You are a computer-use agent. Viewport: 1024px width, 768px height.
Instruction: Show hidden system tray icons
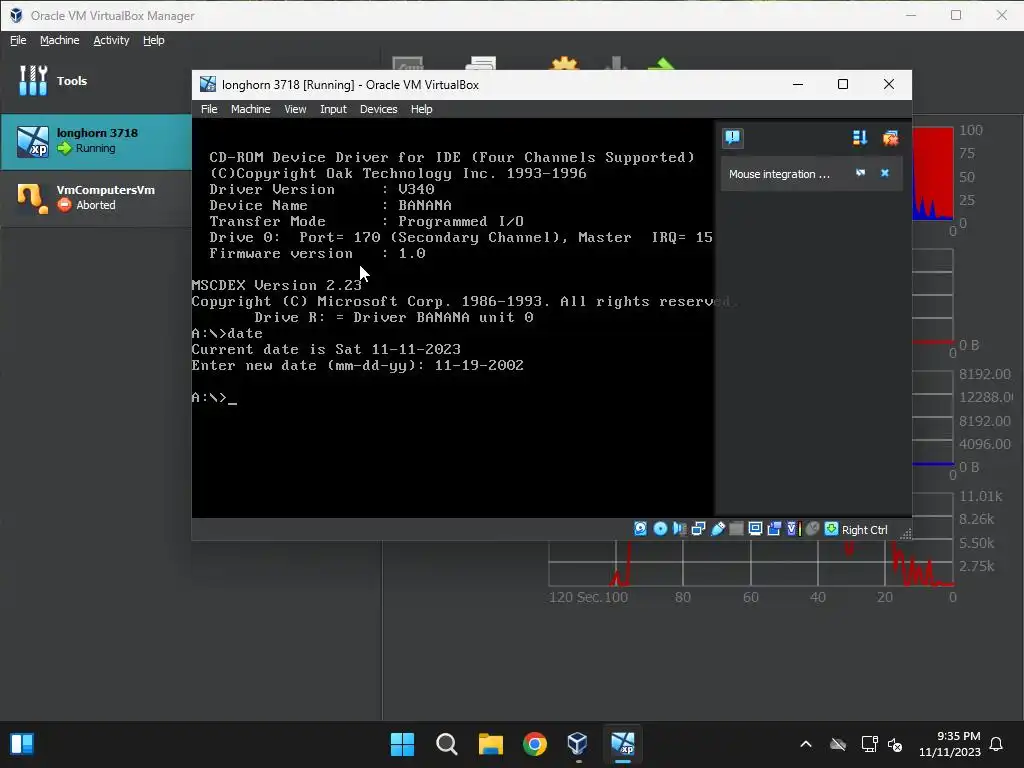(x=806, y=744)
